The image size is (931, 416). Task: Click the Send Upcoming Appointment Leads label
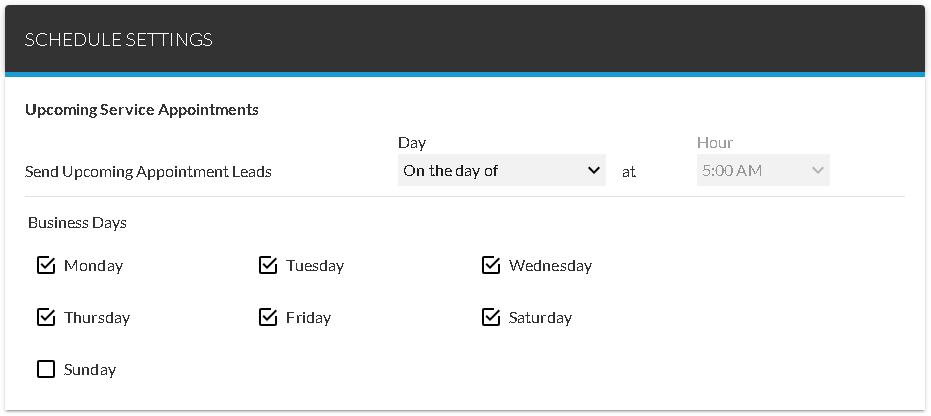(148, 172)
